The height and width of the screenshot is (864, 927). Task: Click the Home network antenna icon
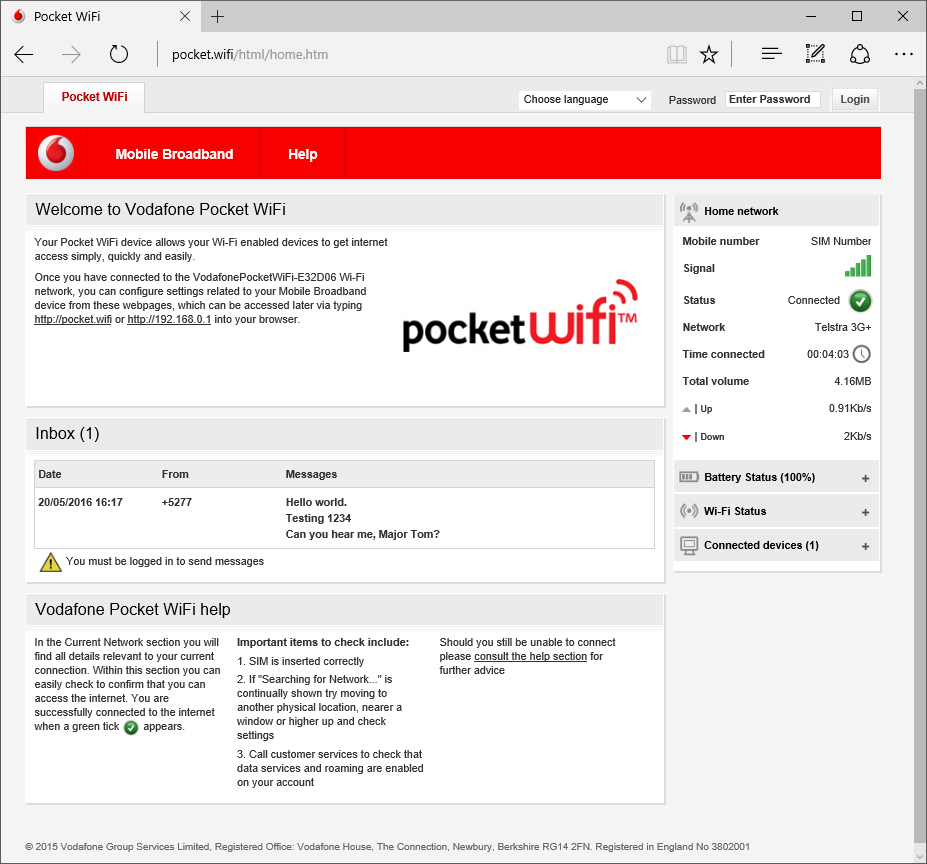point(689,212)
